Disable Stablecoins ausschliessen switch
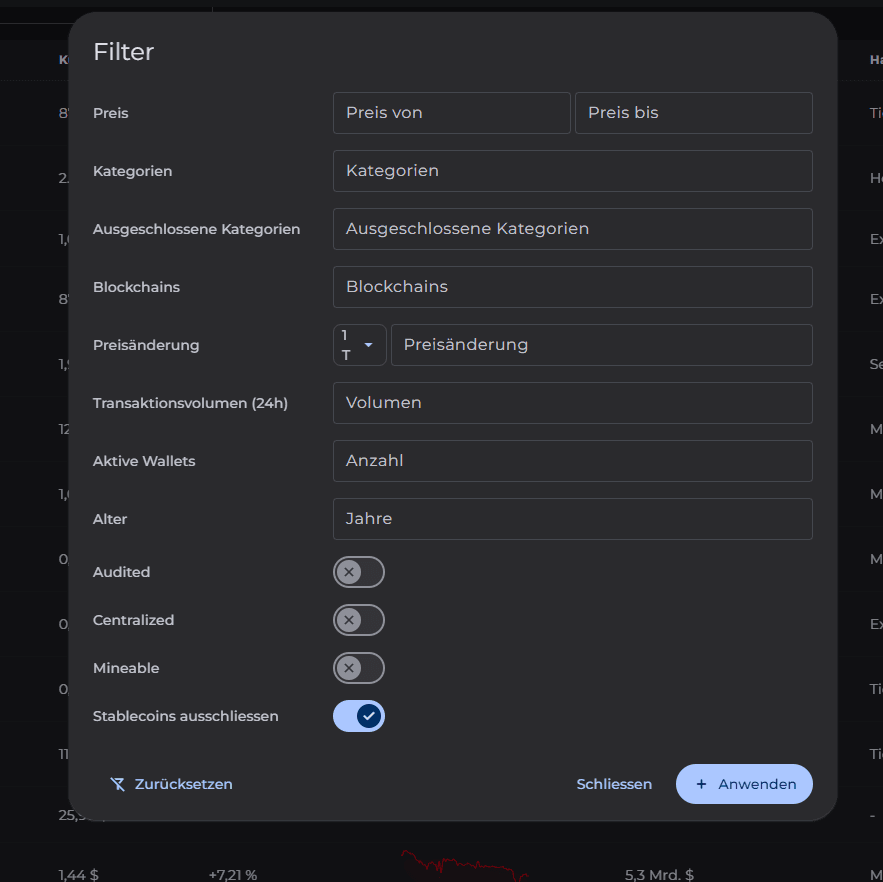Image resolution: width=883 pixels, height=882 pixels. pos(358,716)
